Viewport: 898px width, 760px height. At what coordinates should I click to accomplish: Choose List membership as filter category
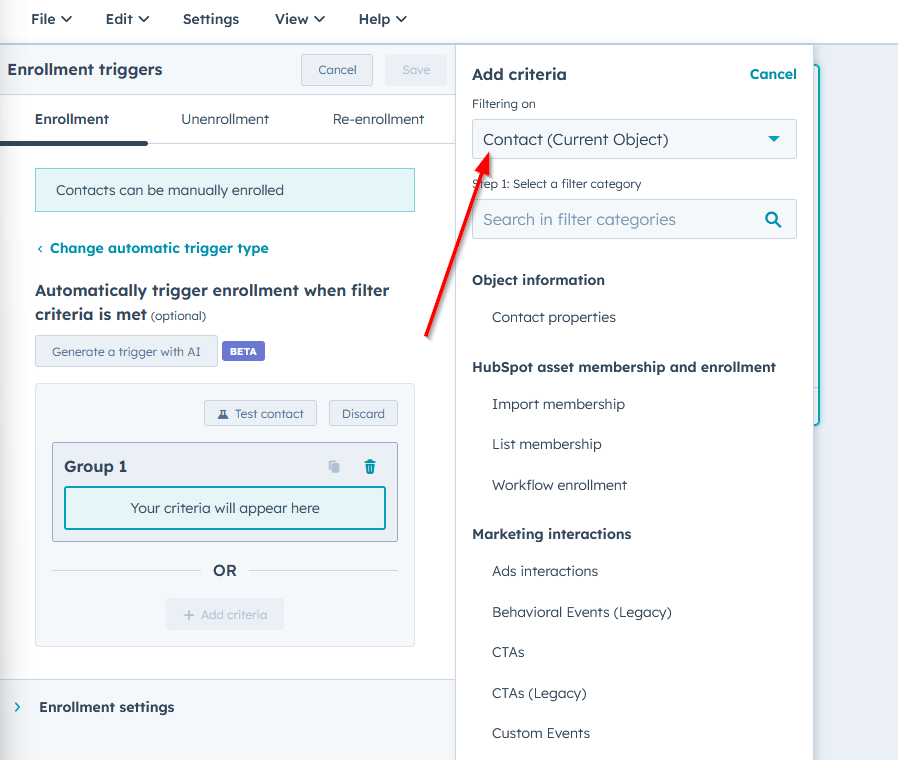coord(546,444)
